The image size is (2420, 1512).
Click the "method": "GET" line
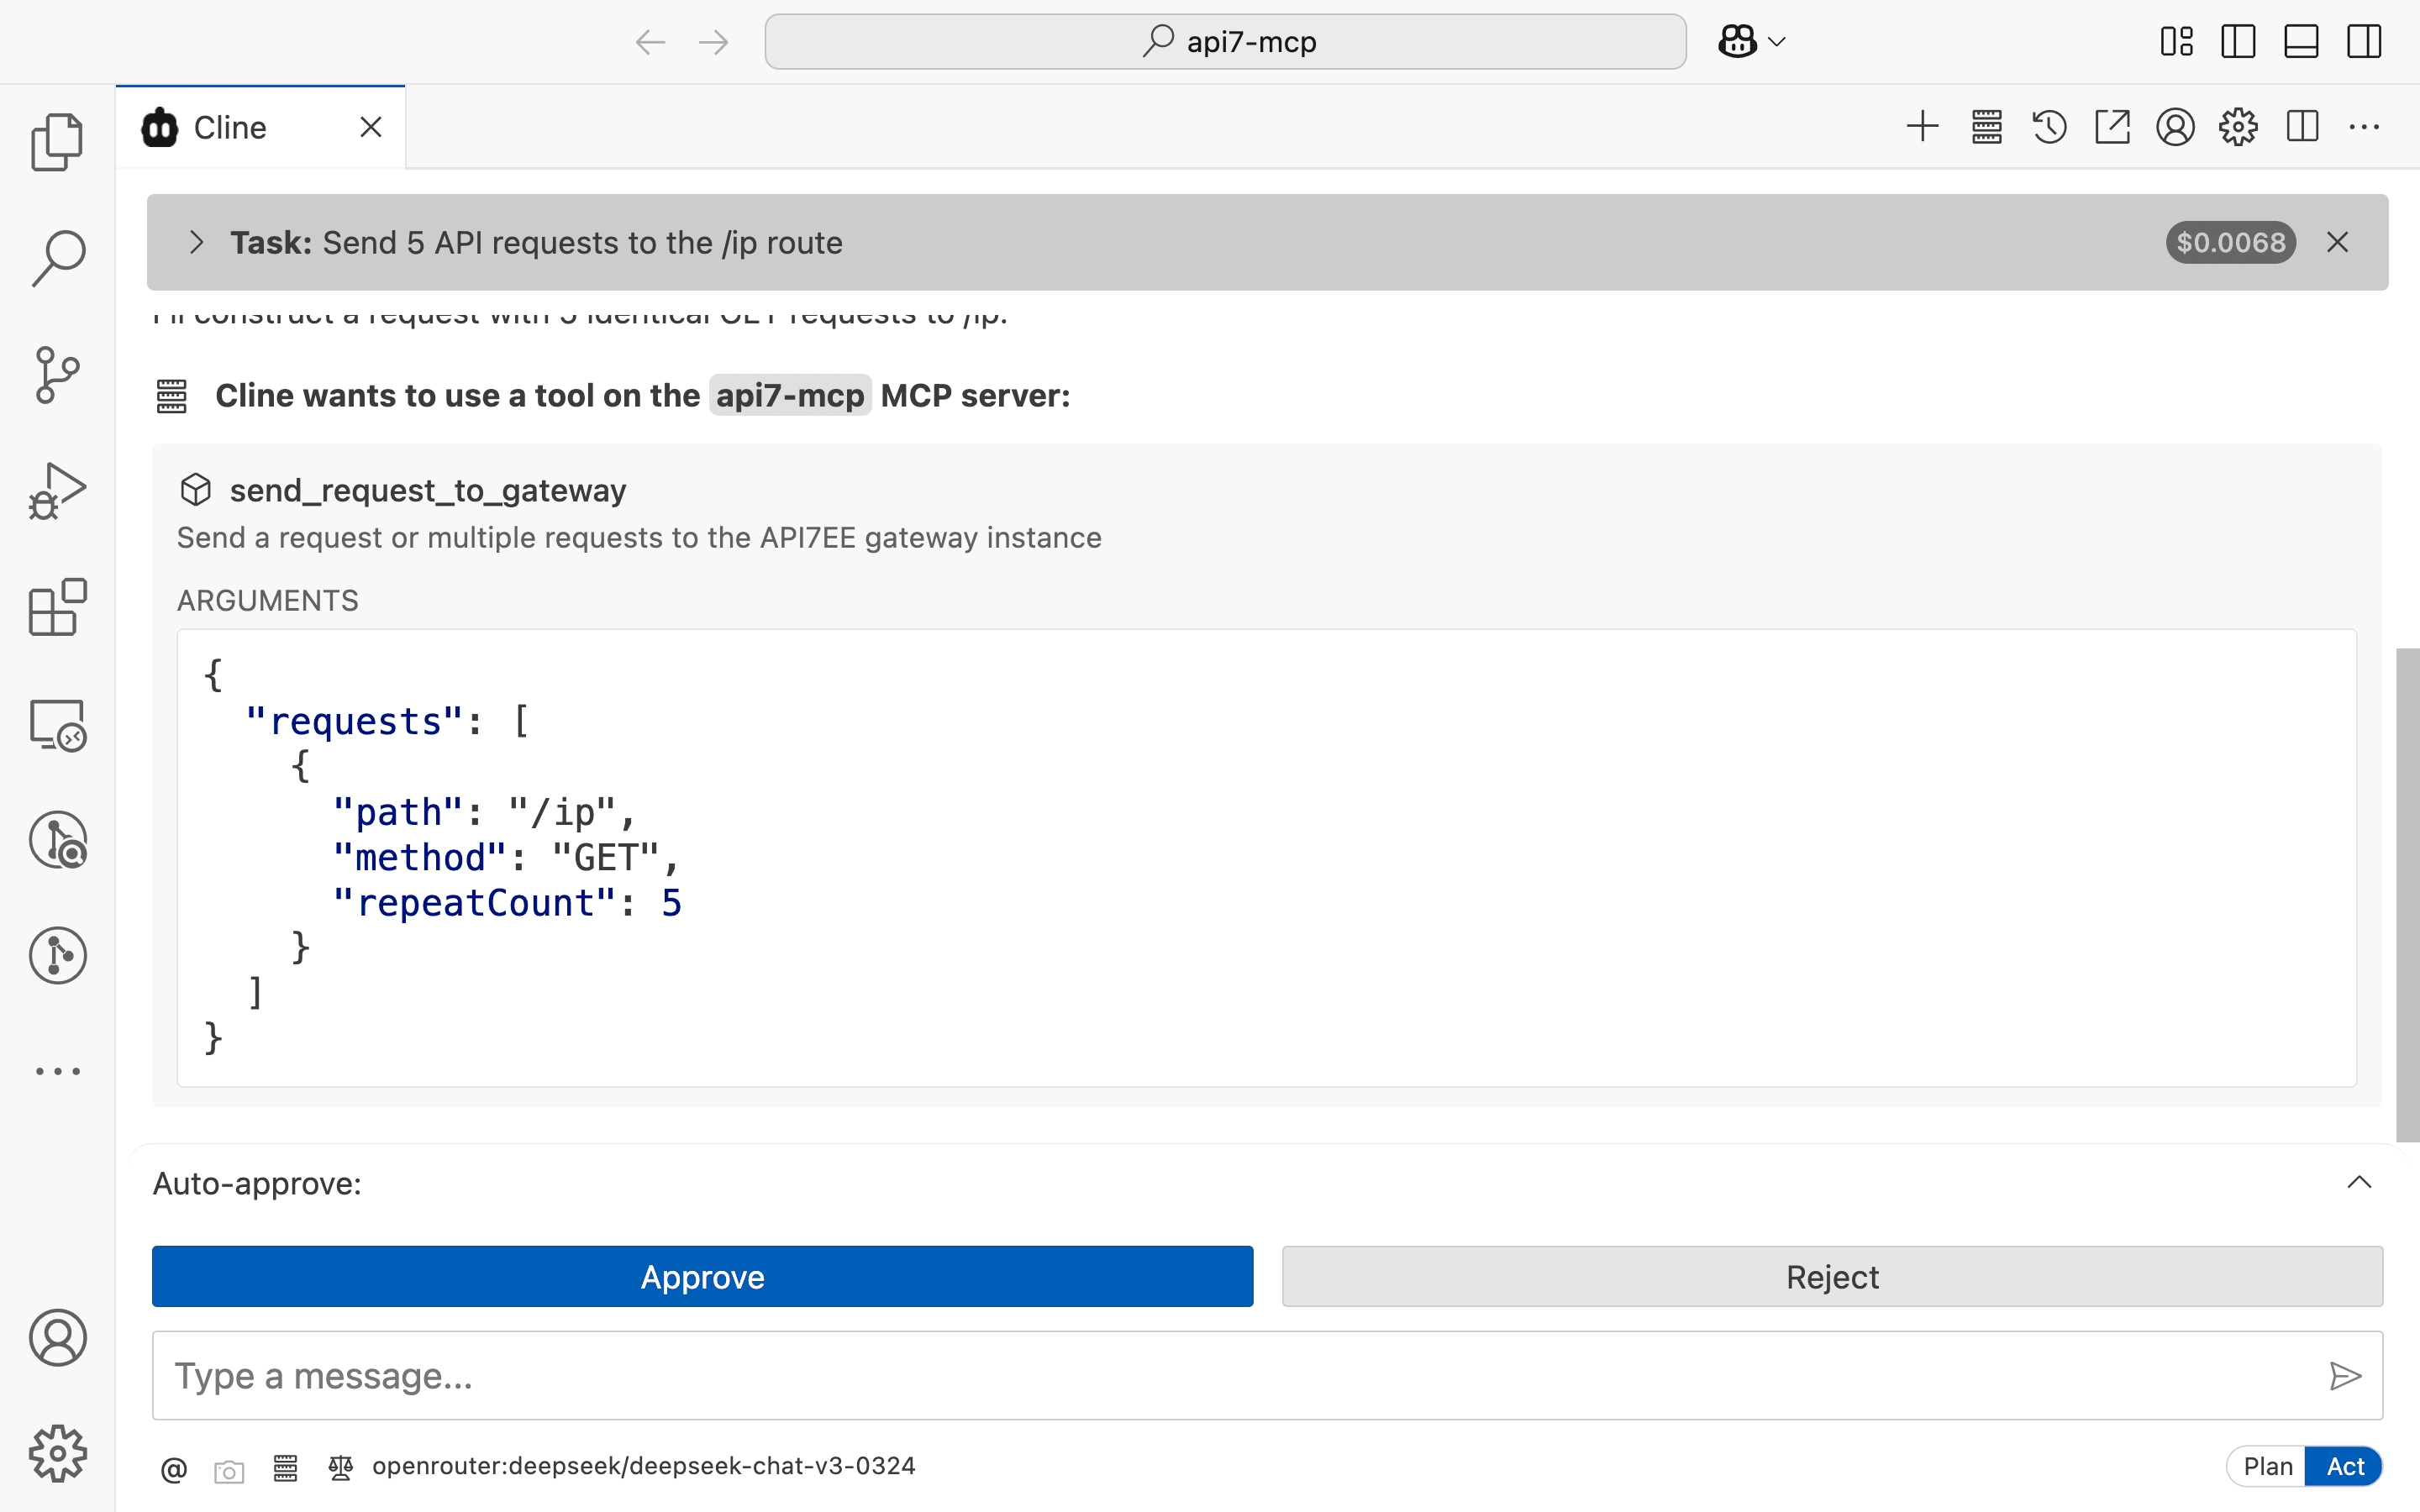tap(506, 857)
